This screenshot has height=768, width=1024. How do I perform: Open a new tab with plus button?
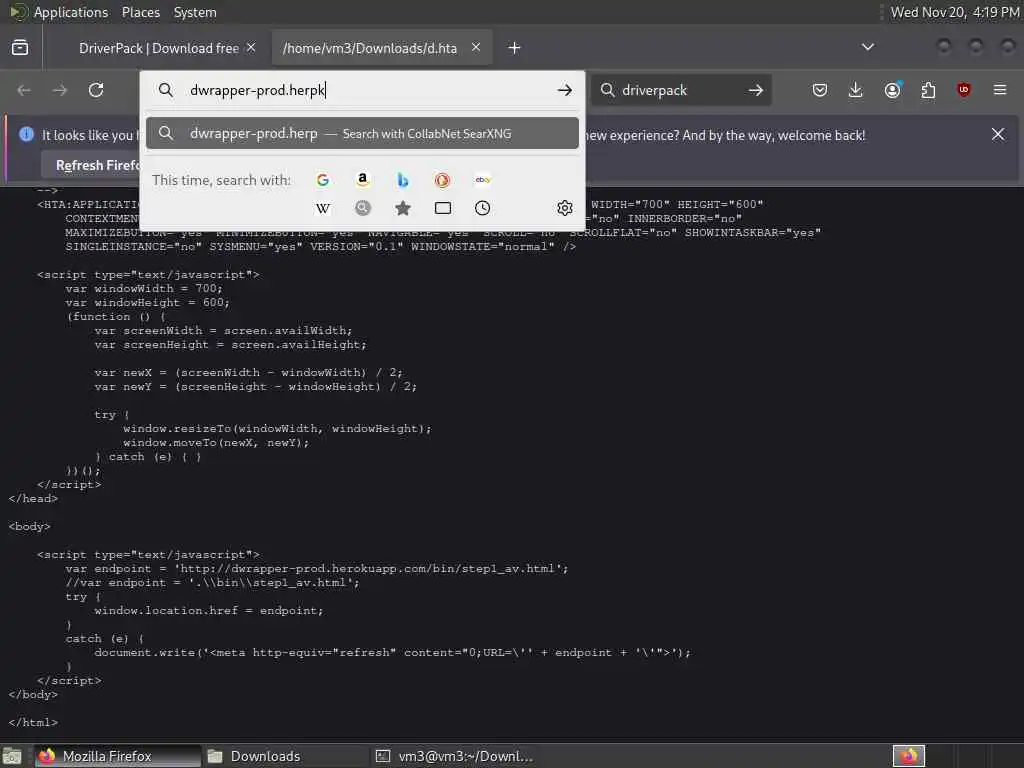515,48
